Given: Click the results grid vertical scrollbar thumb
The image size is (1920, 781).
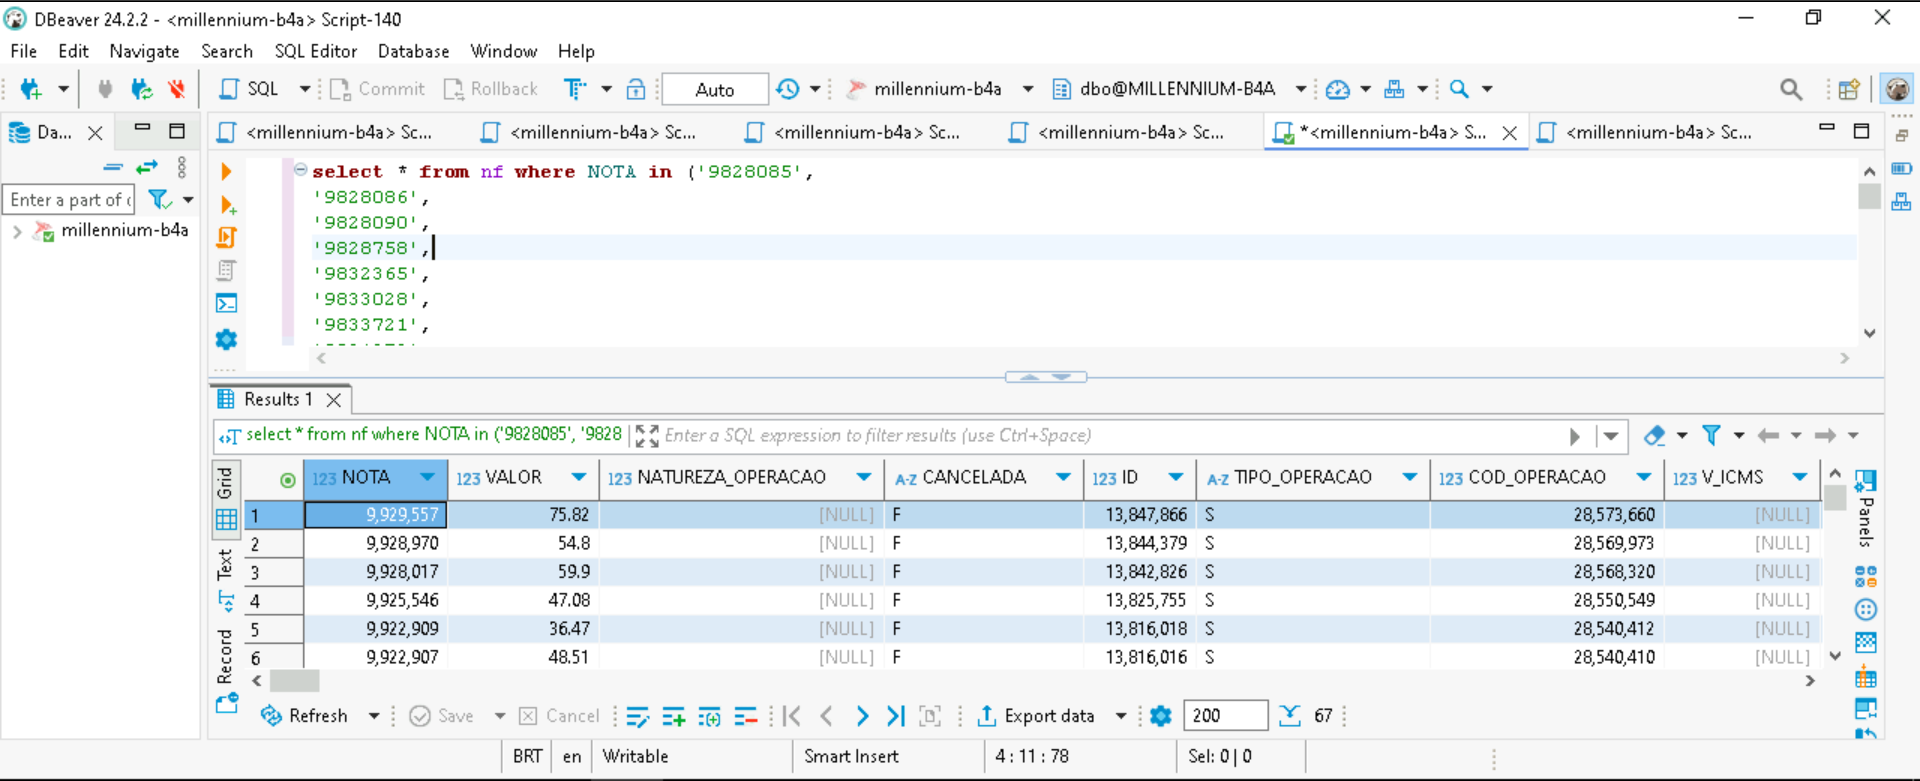Looking at the screenshot, I should pyautogui.click(x=1834, y=497).
